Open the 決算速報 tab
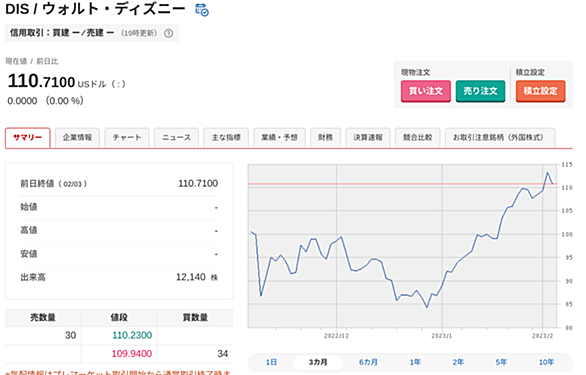 (x=368, y=138)
